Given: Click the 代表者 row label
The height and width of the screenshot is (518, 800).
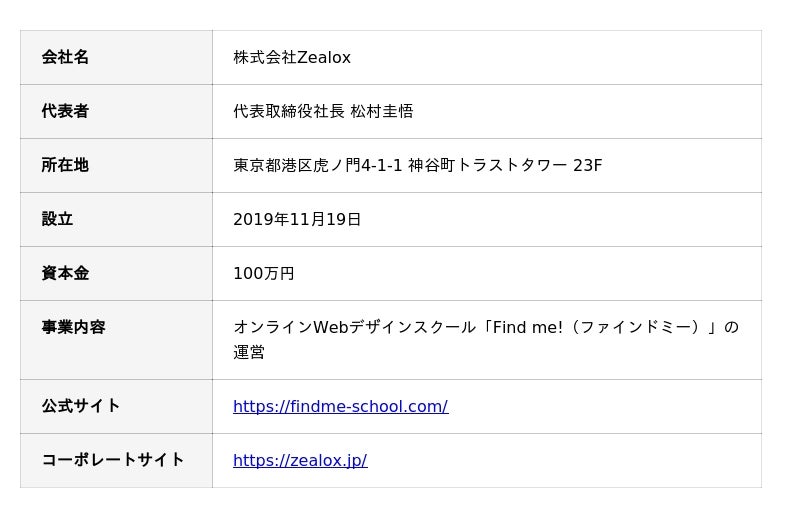Looking at the screenshot, I should coord(65,111).
